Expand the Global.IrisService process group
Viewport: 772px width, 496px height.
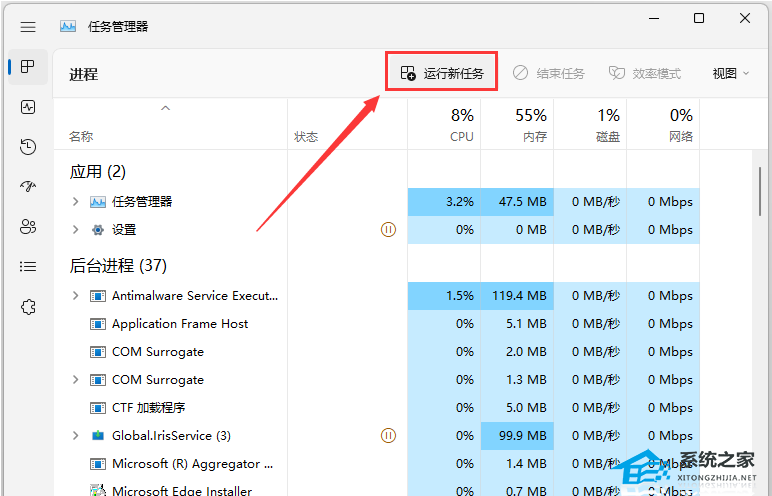point(75,436)
